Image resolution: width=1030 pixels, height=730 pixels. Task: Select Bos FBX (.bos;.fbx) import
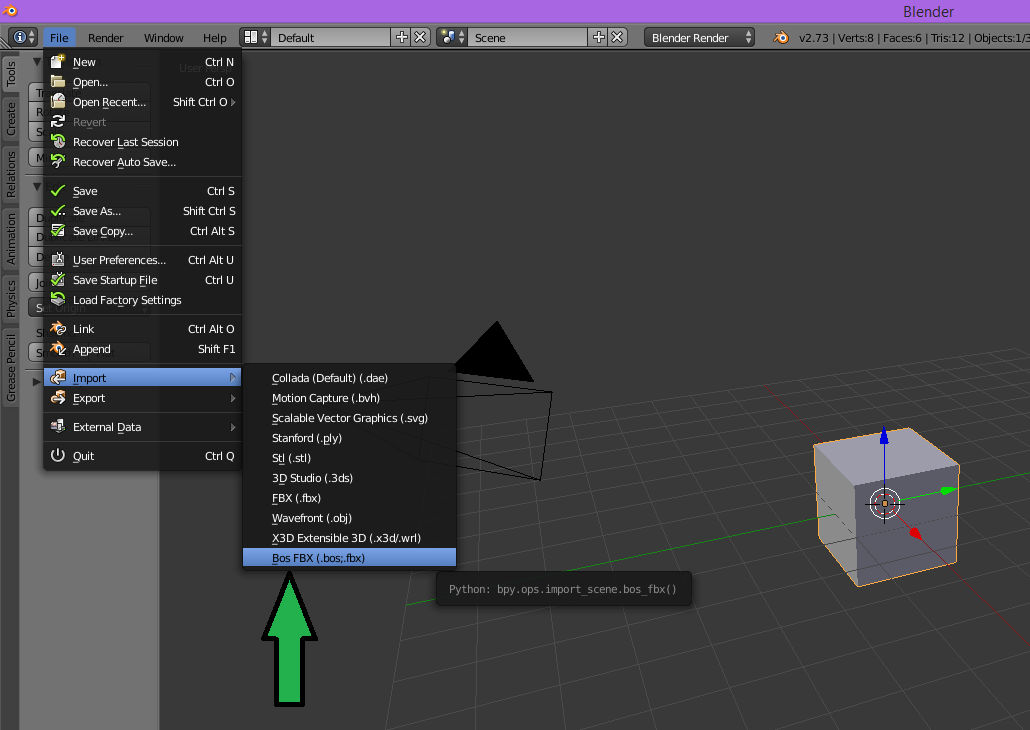coord(349,558)
